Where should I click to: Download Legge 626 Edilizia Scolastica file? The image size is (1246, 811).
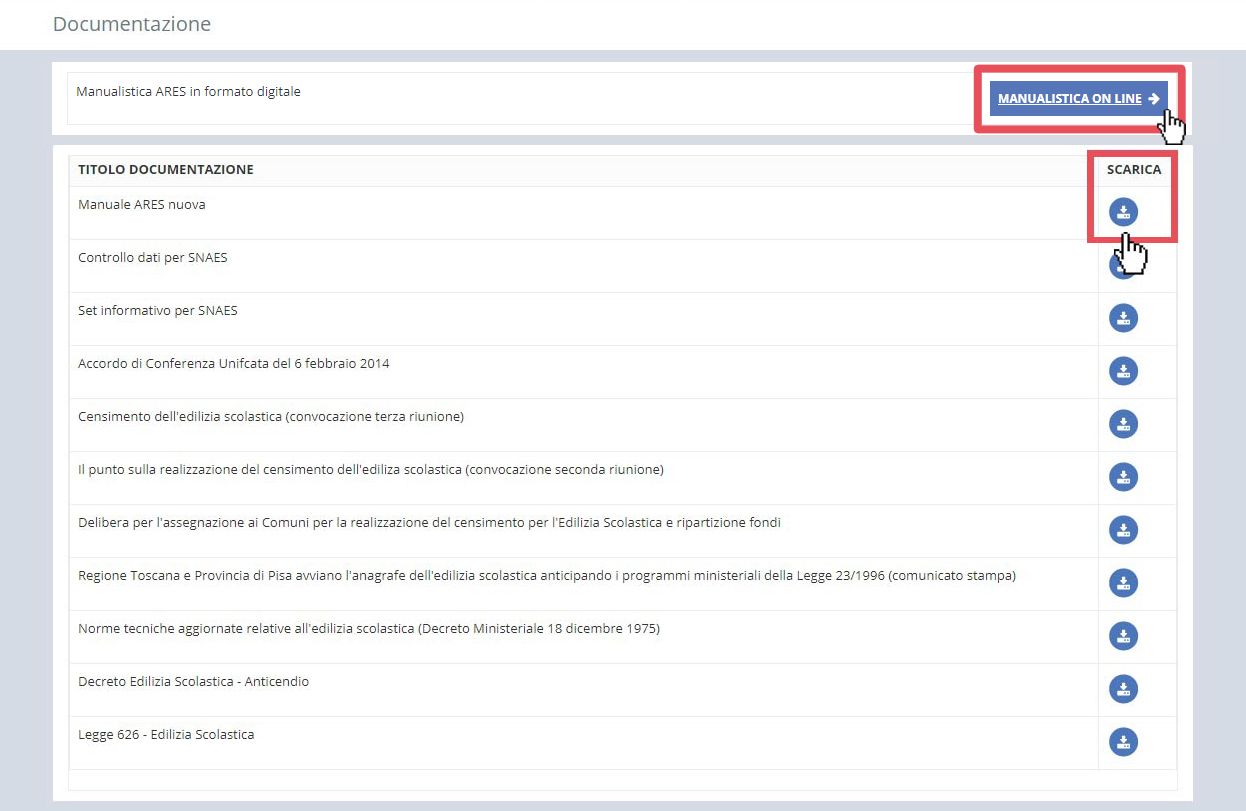(x=1123, y=742)
